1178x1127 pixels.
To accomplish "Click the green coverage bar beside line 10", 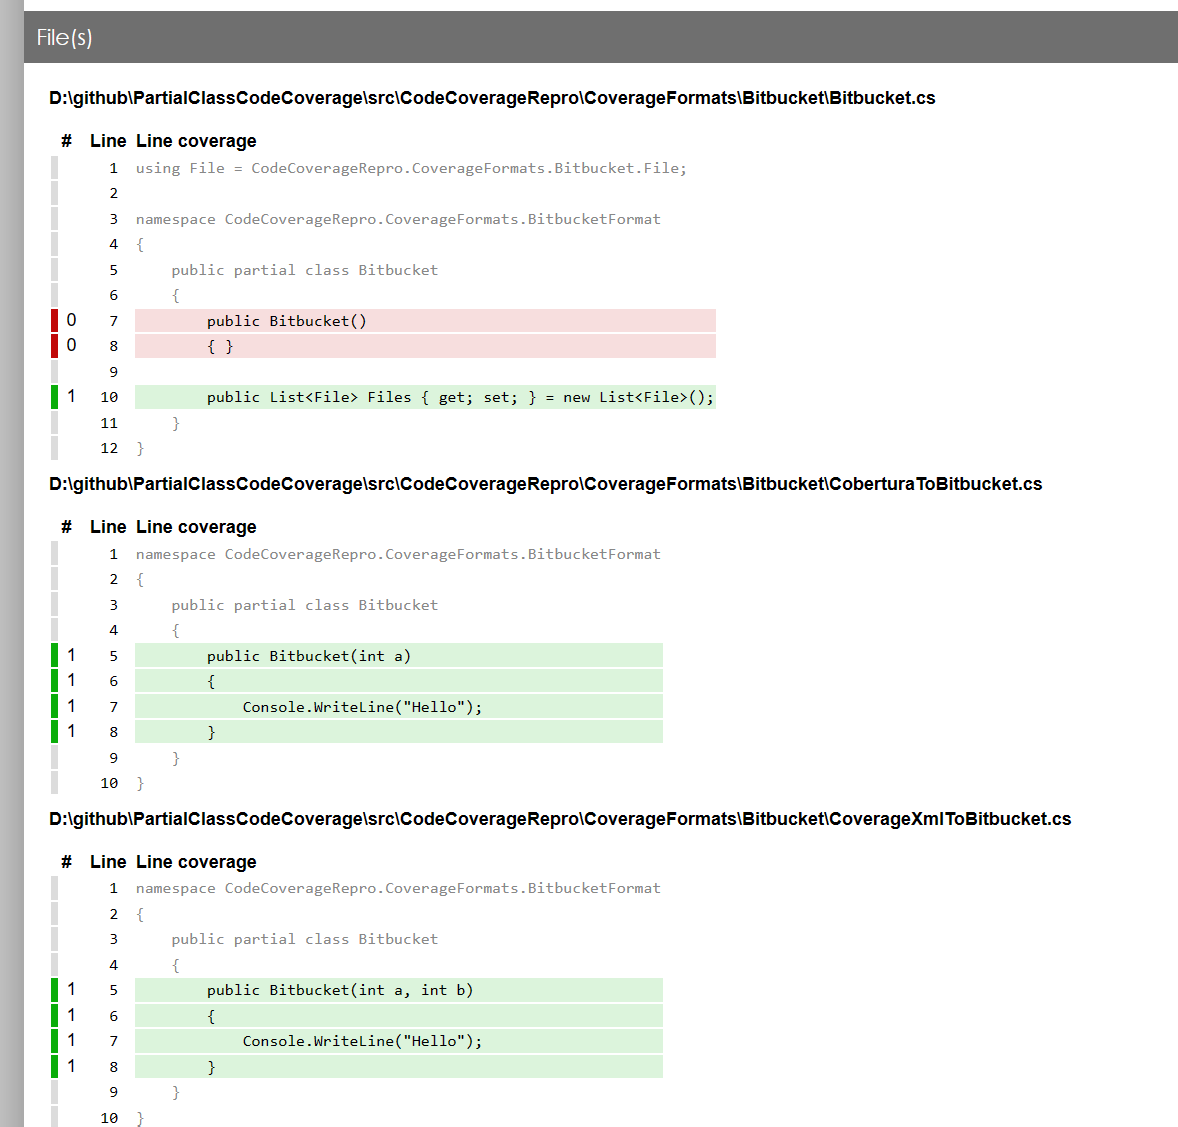I will pos(55,397).
